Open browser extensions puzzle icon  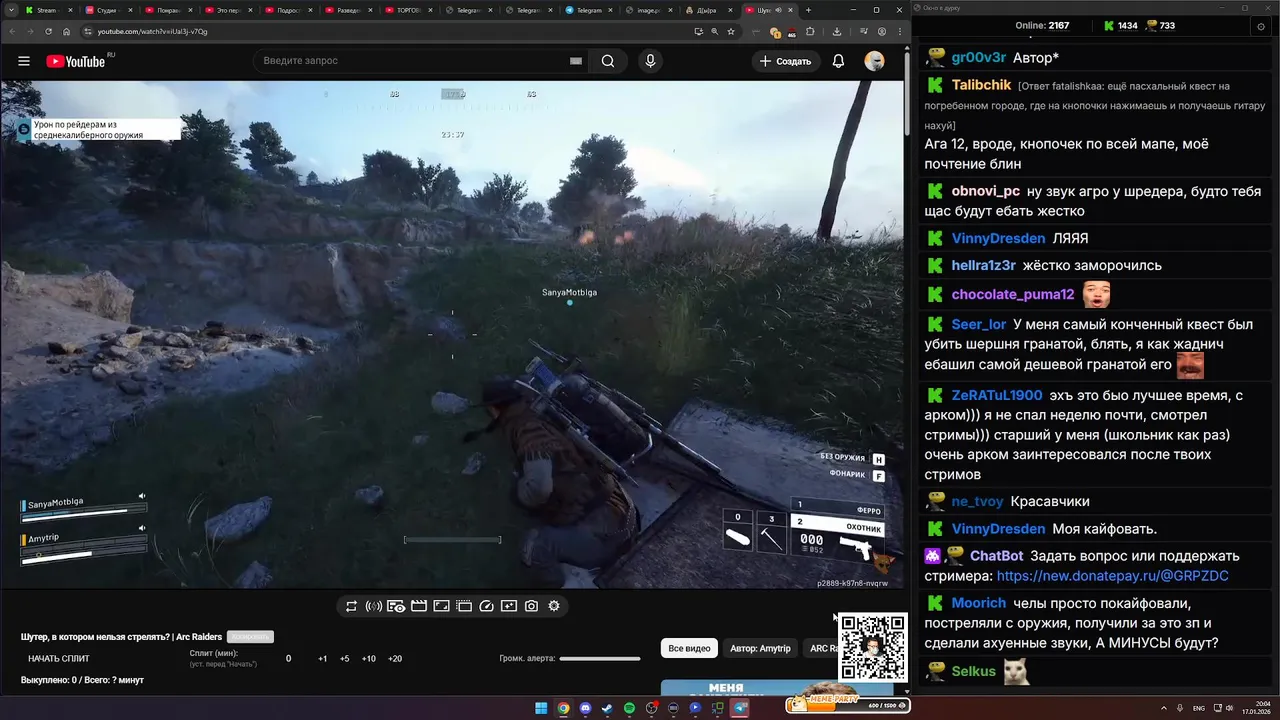click(x=810, y=31)
